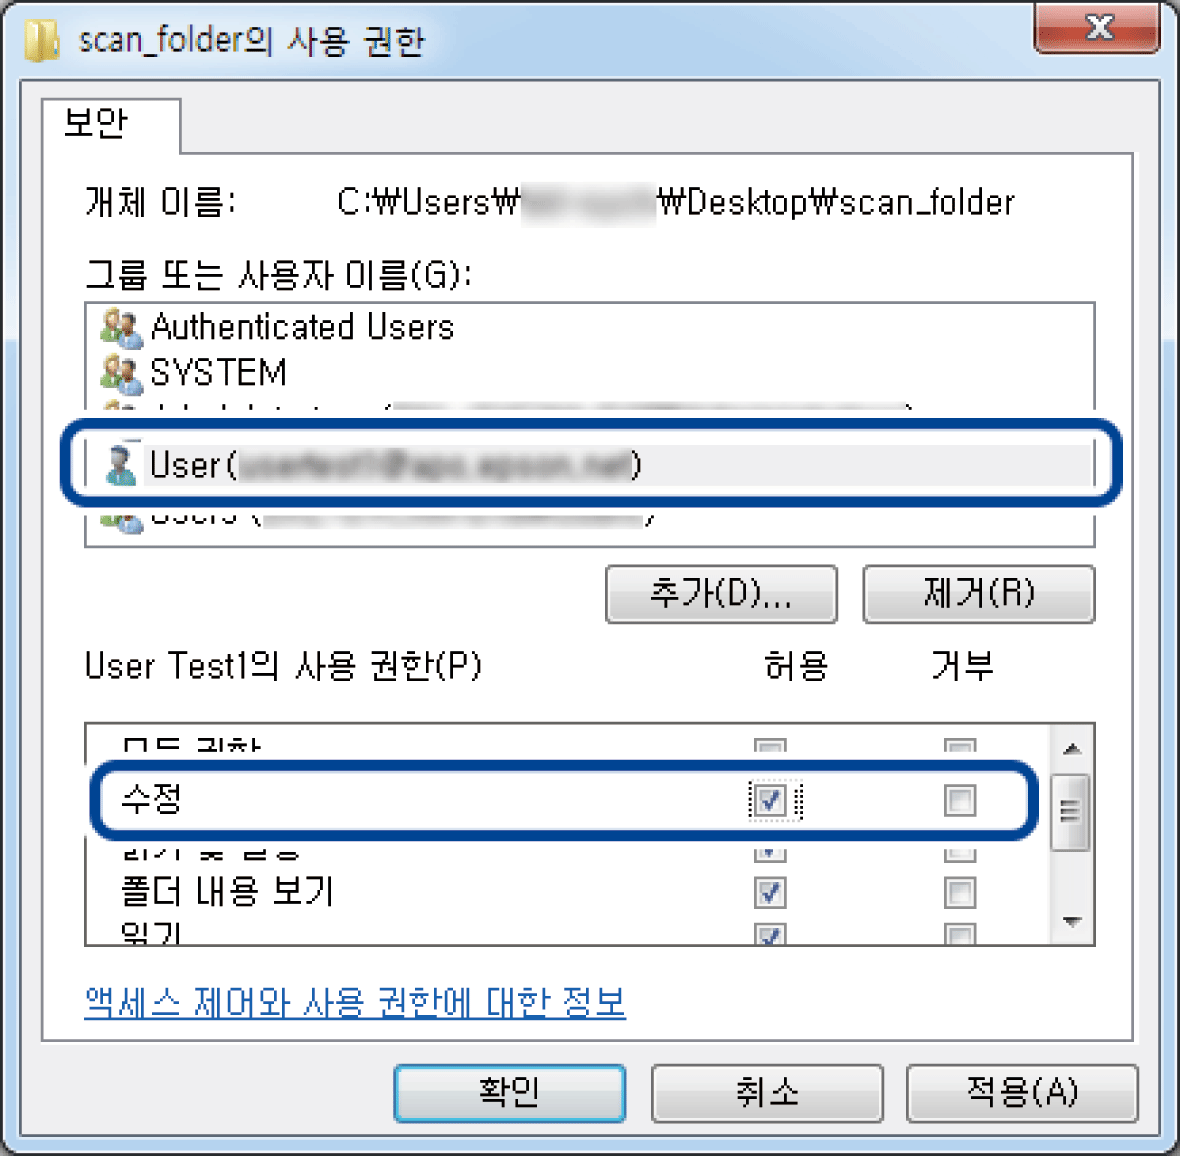Click the 추가(D)... button
Image resolution: width=1180 pixels, height=1156 pixels.
pos(721,594)
